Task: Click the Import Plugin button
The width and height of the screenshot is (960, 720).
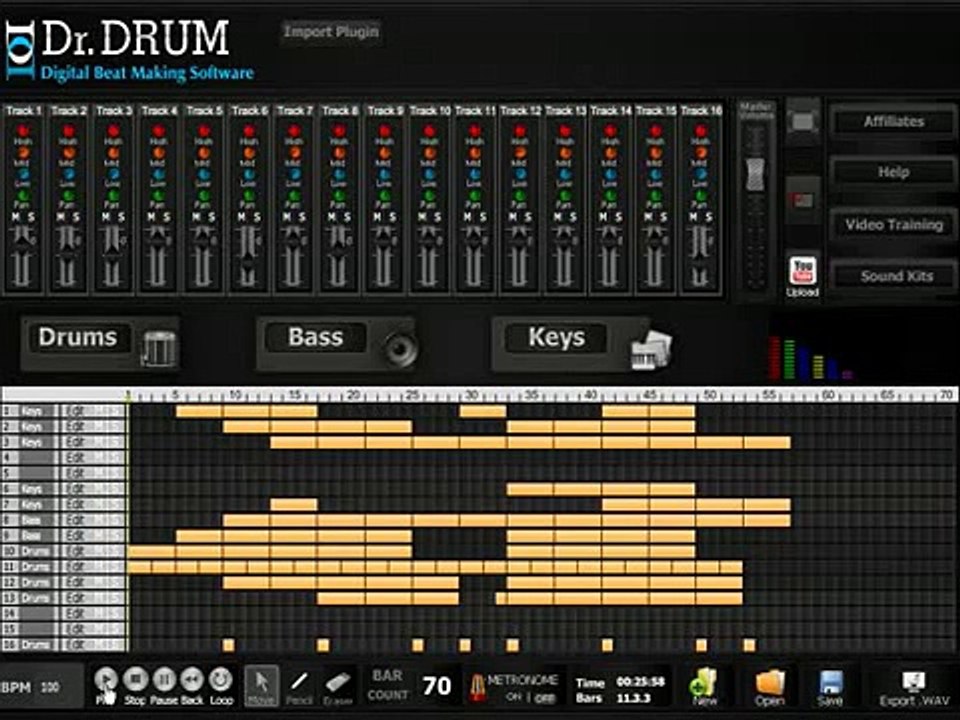Action: (331, 31)
